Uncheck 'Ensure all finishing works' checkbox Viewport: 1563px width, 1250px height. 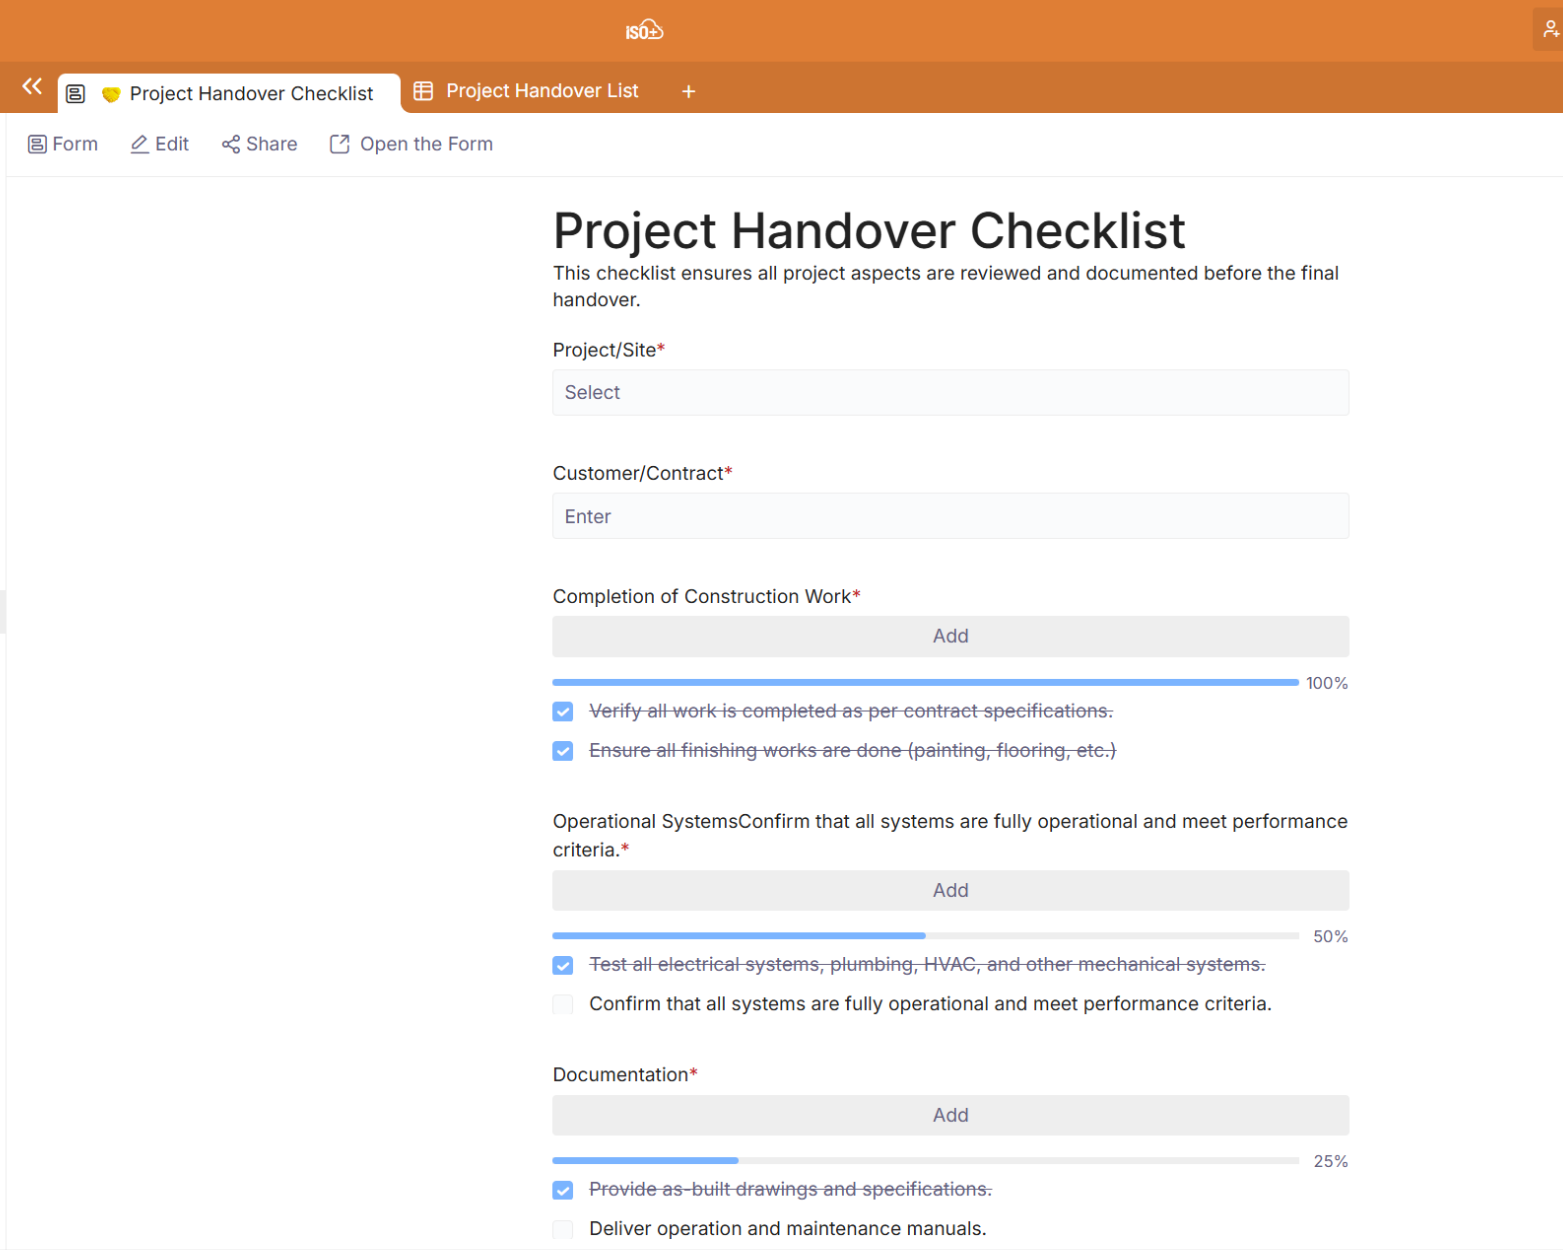(x=563, y=751)
